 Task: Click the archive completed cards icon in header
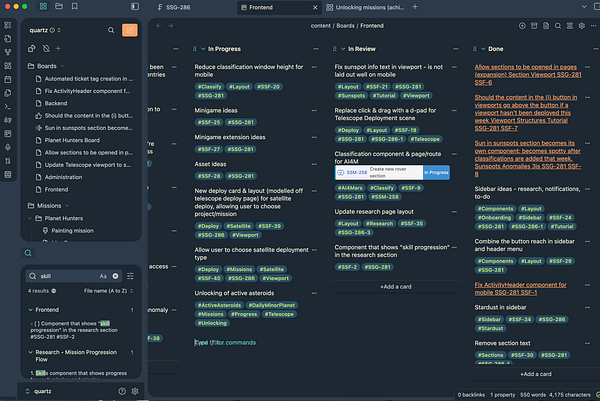coord(534,26)
